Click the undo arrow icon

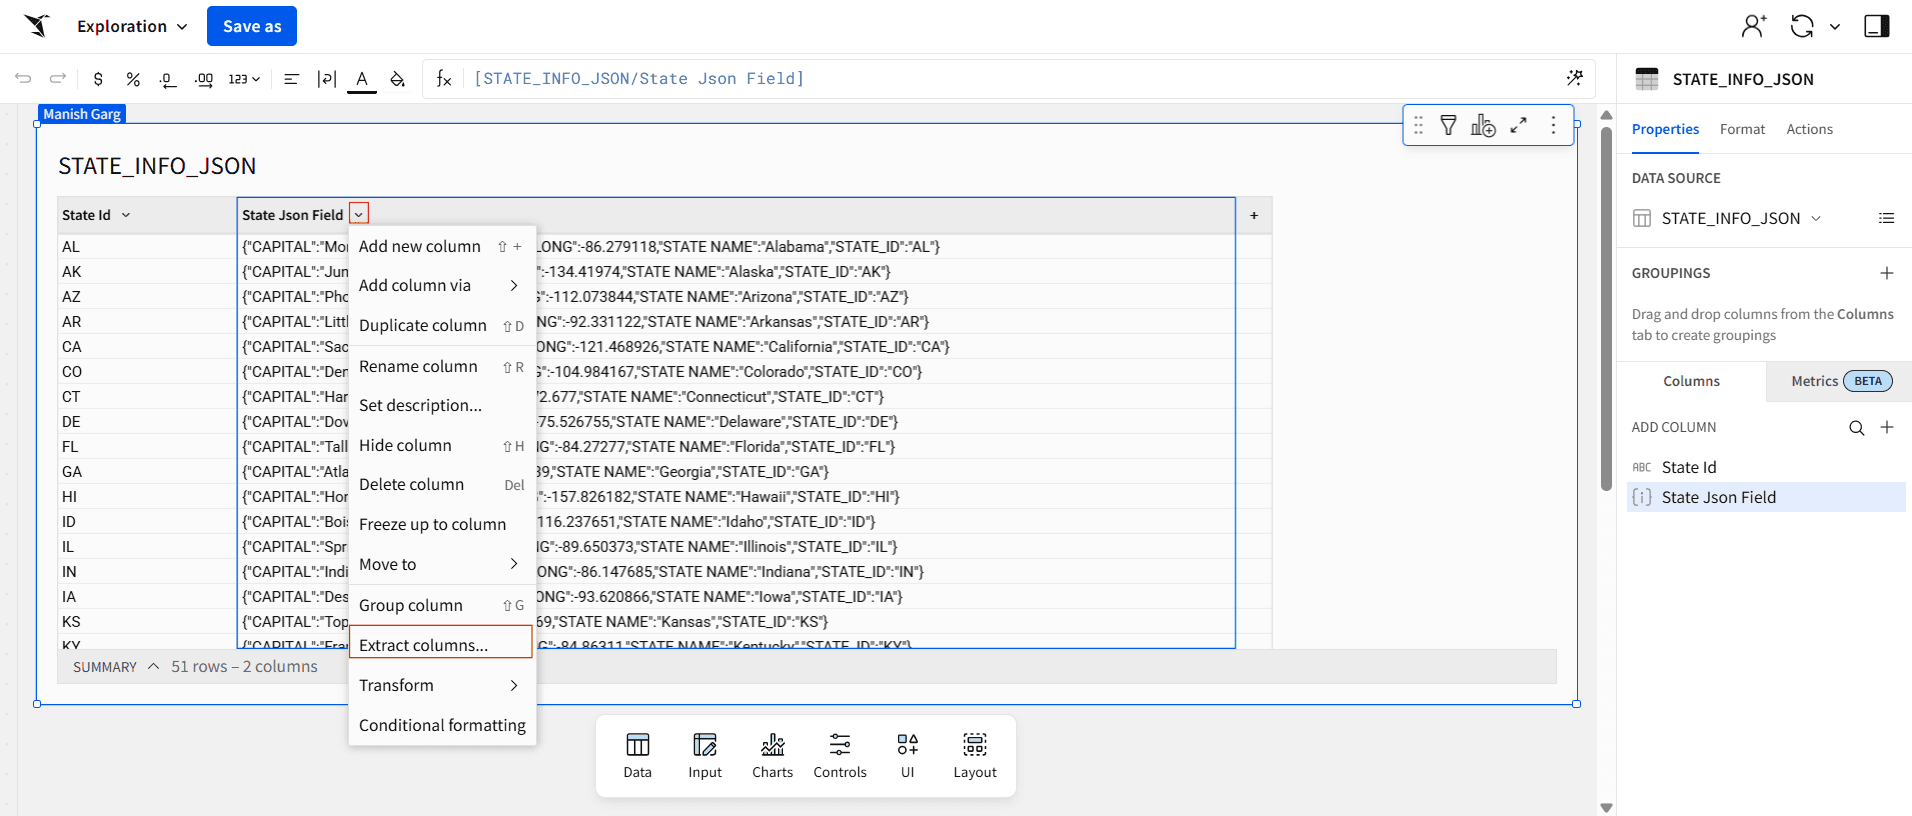click(x=23, y=79)
